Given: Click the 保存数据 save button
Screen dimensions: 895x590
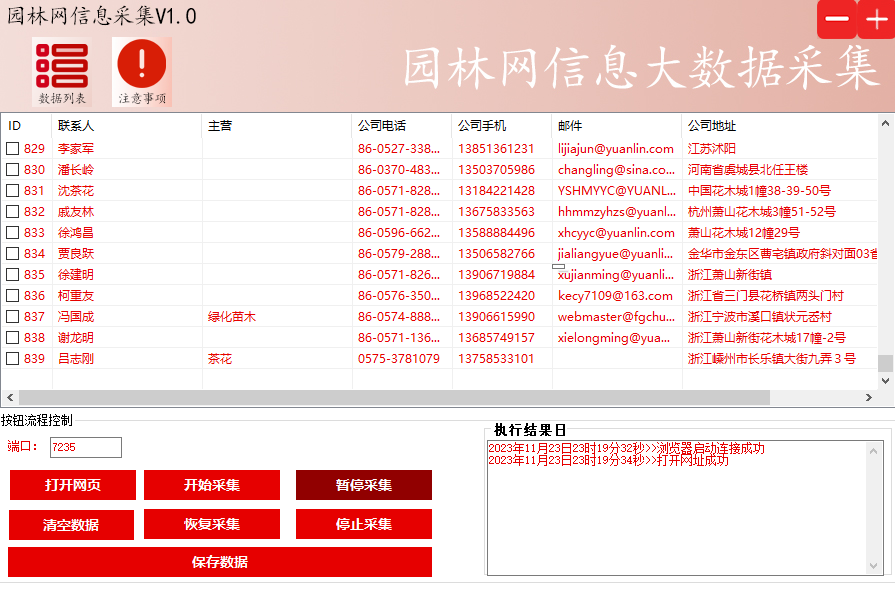Looking at the screenshot, I should tap(218, 561).
